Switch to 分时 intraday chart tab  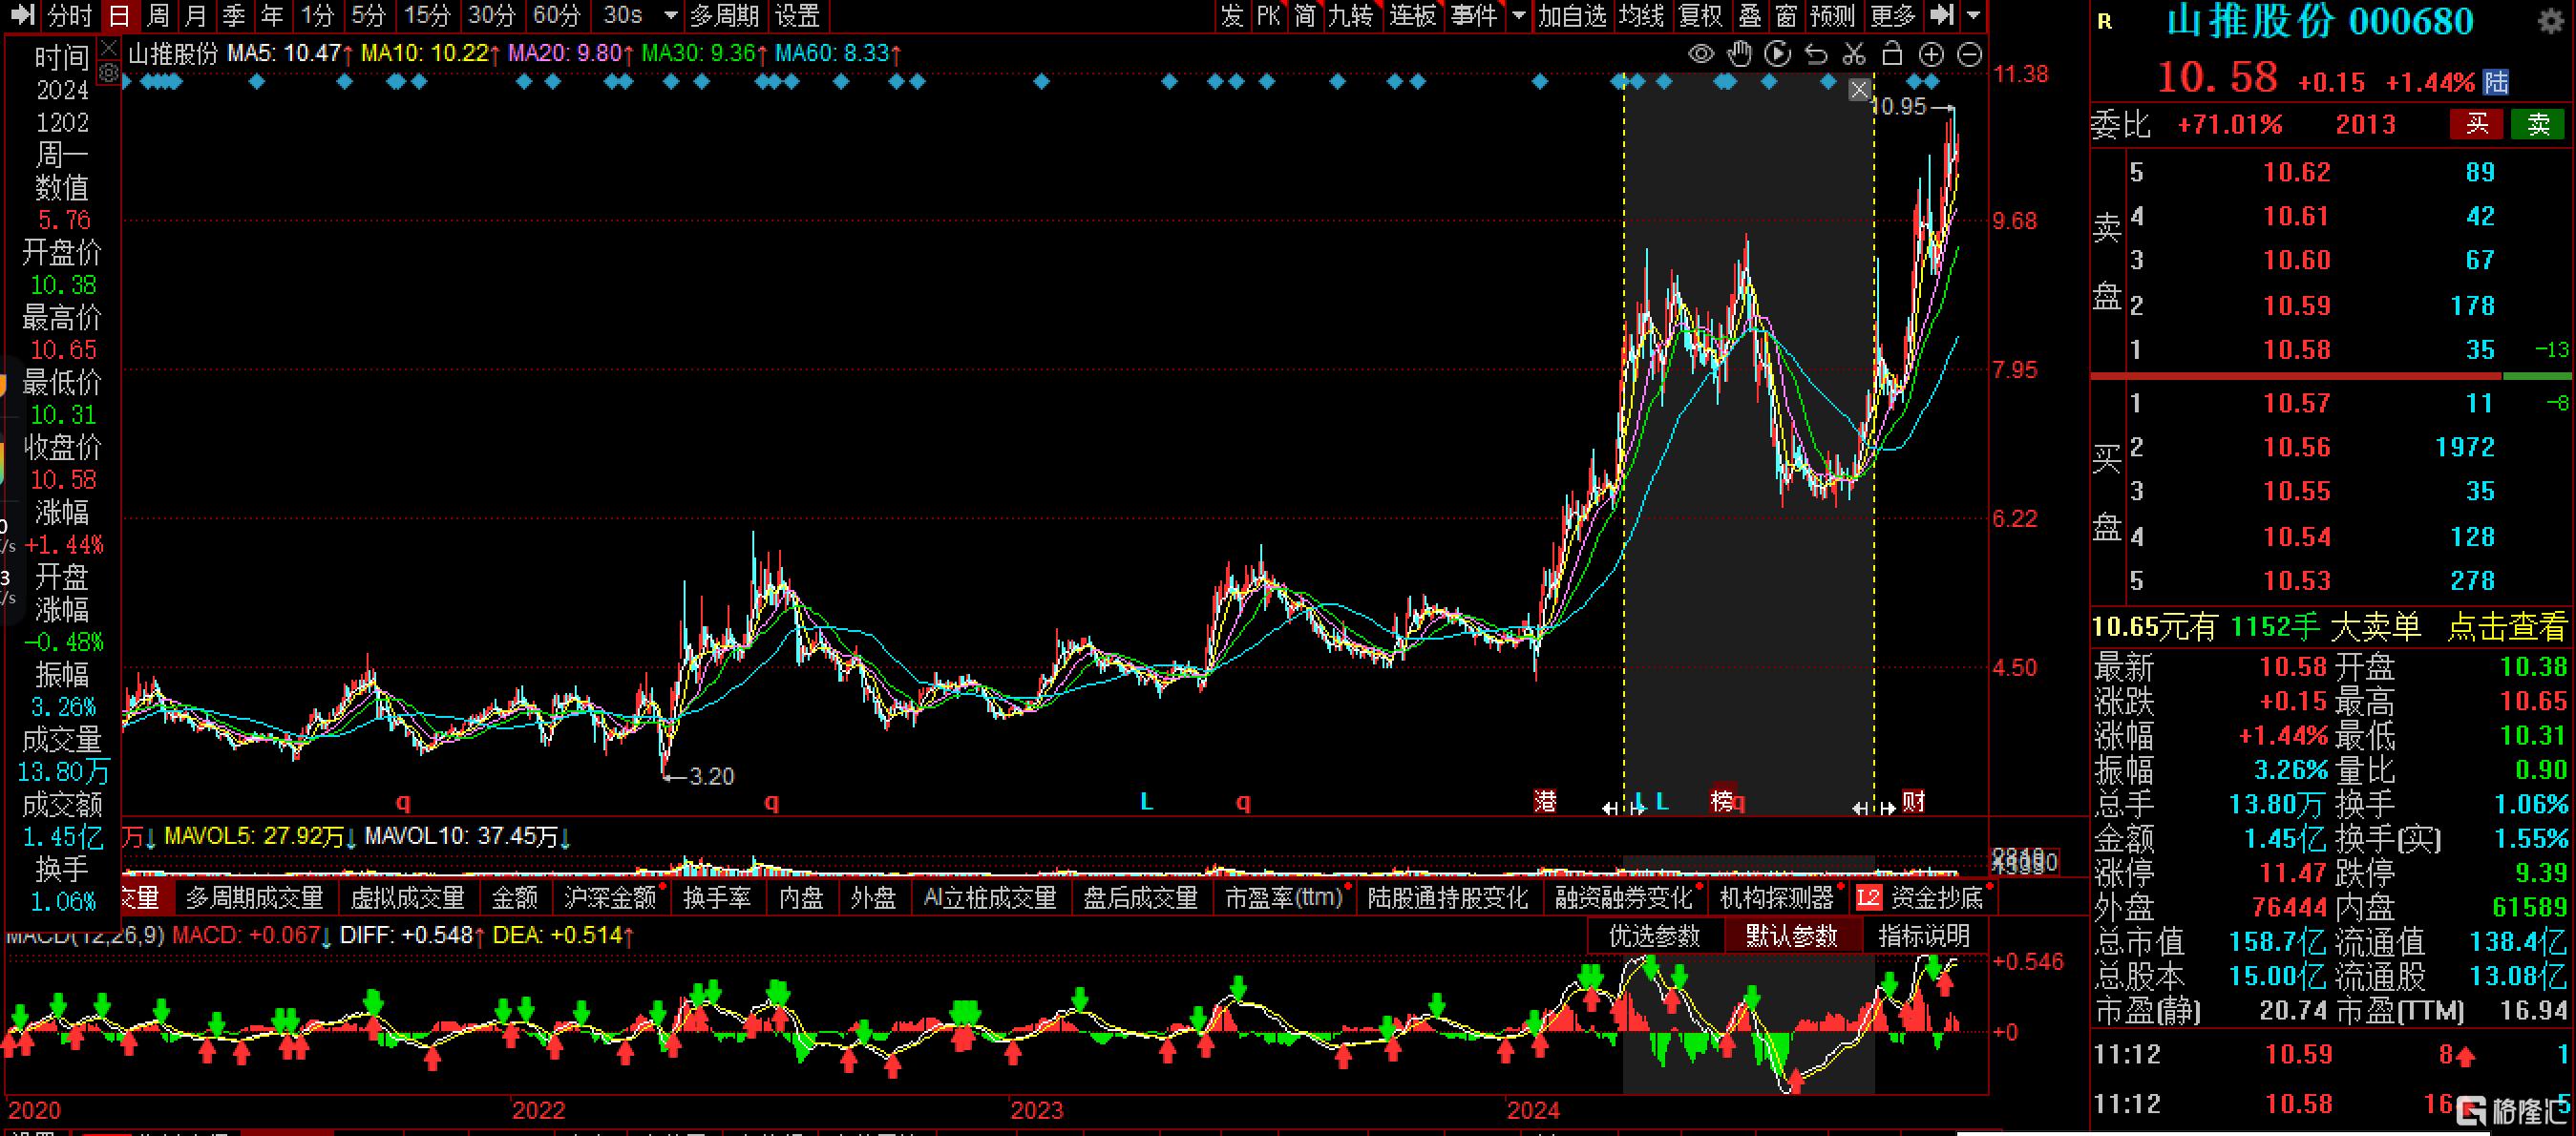pyautogui.click(x=70, y=15)
